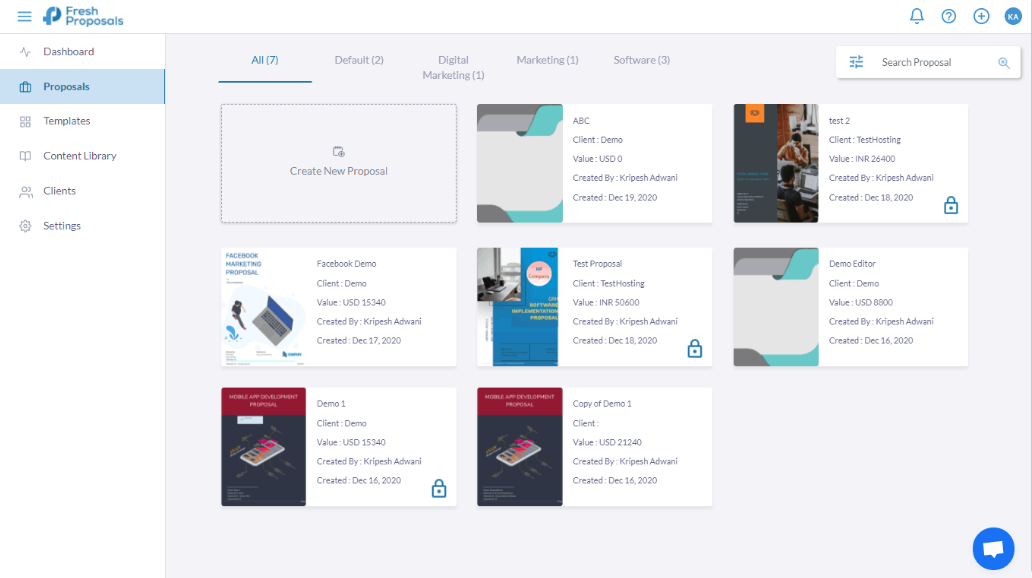1032x578 pixels.
Task: Click the KA account avatar
Action: tap(1011, 15)
